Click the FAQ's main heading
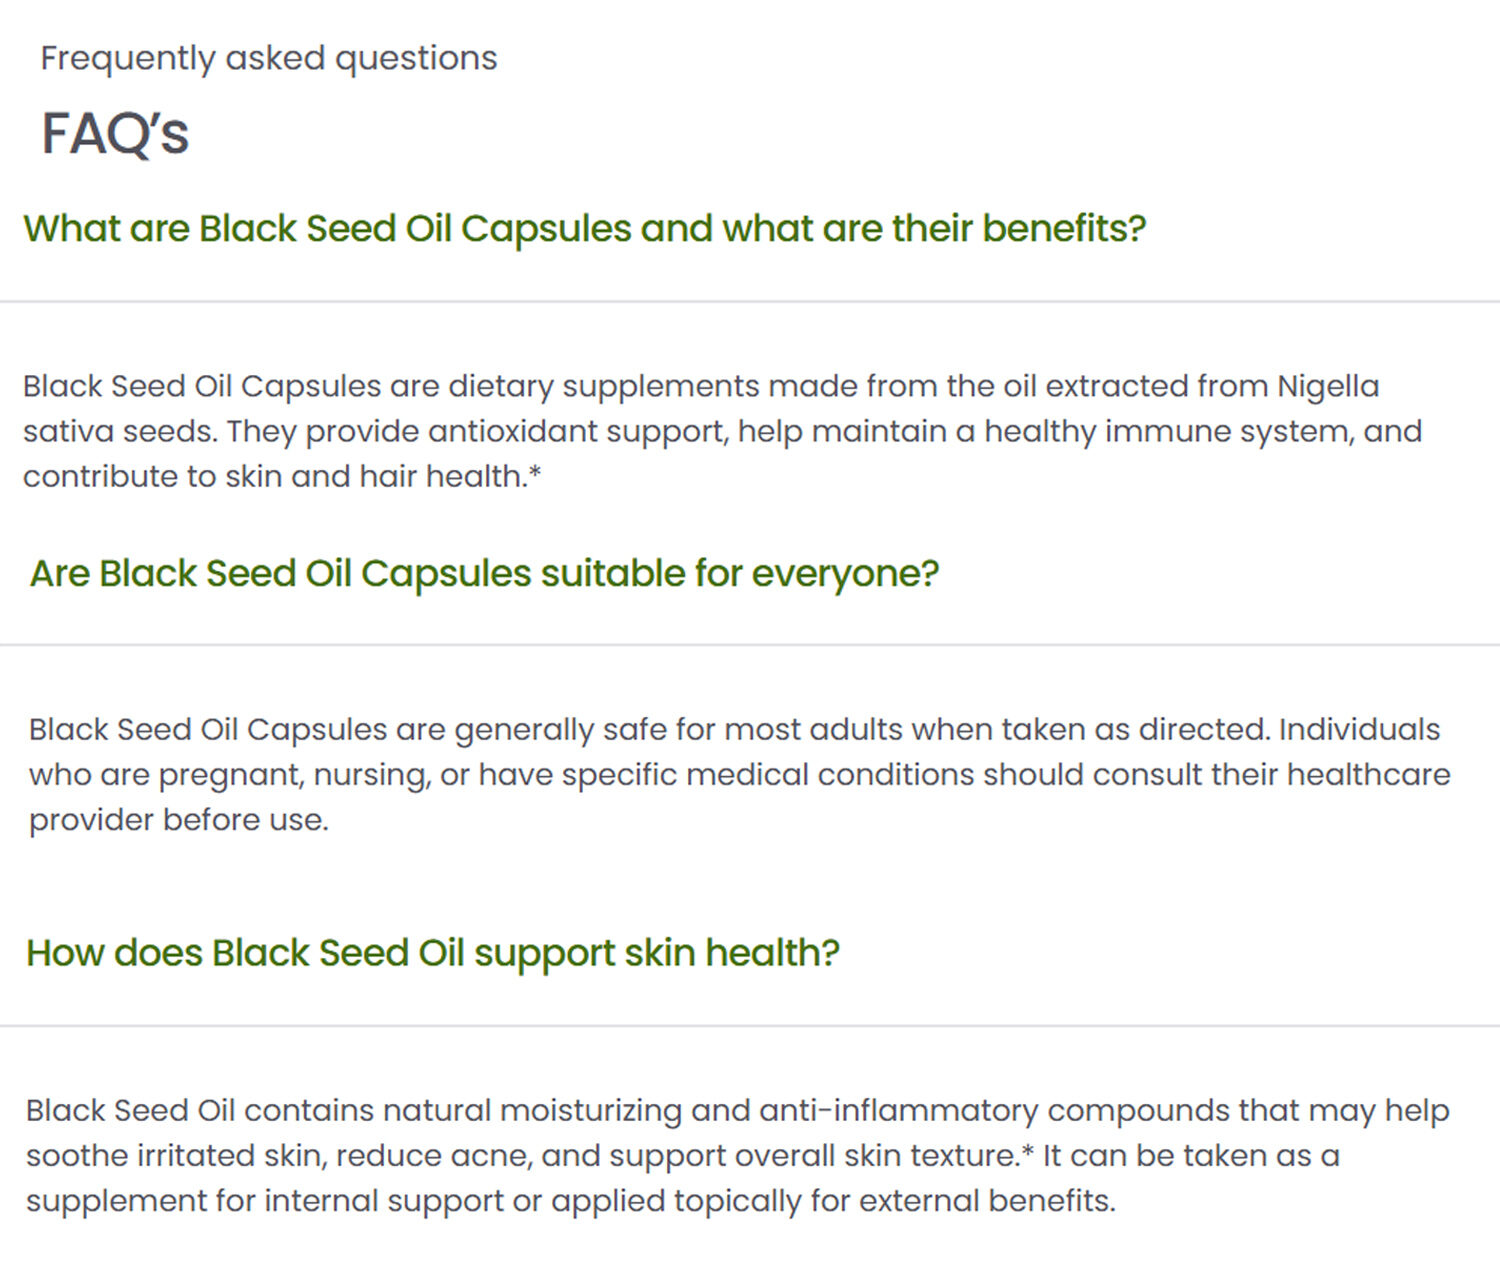The height and width of the screenshot is (1266, 1500). click(115, 133)
